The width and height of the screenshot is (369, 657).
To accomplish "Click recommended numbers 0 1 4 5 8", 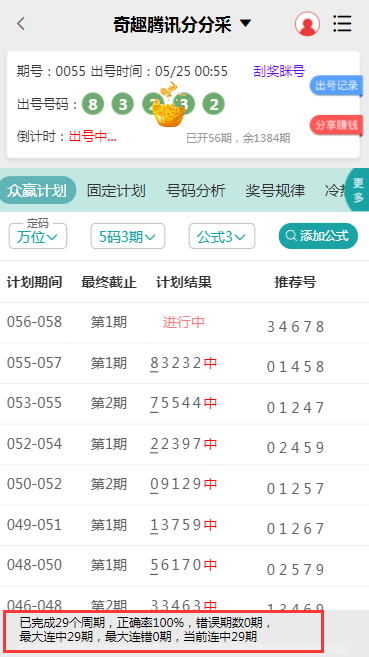I will tap(296, 367).
